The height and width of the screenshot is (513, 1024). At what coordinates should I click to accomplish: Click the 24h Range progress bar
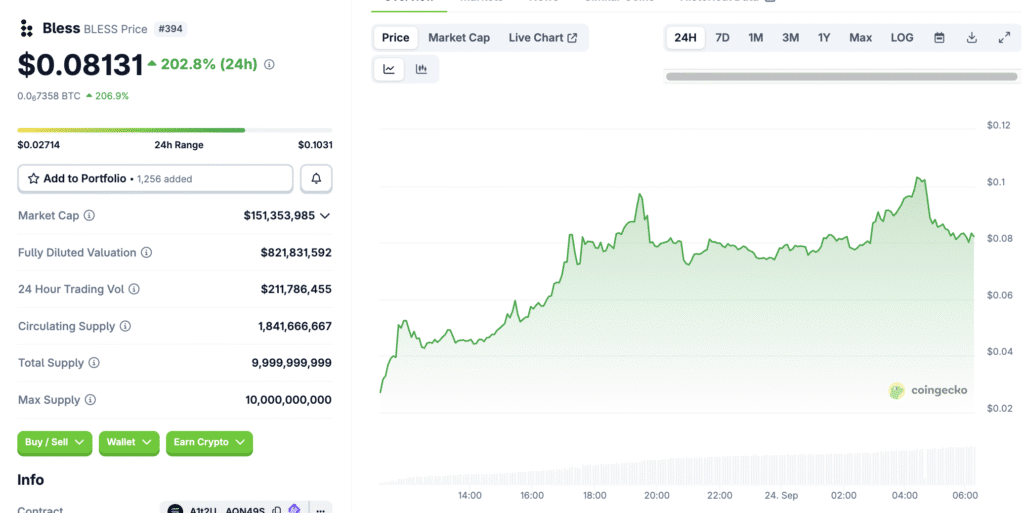pyautogui.click(x=175, y=130)
